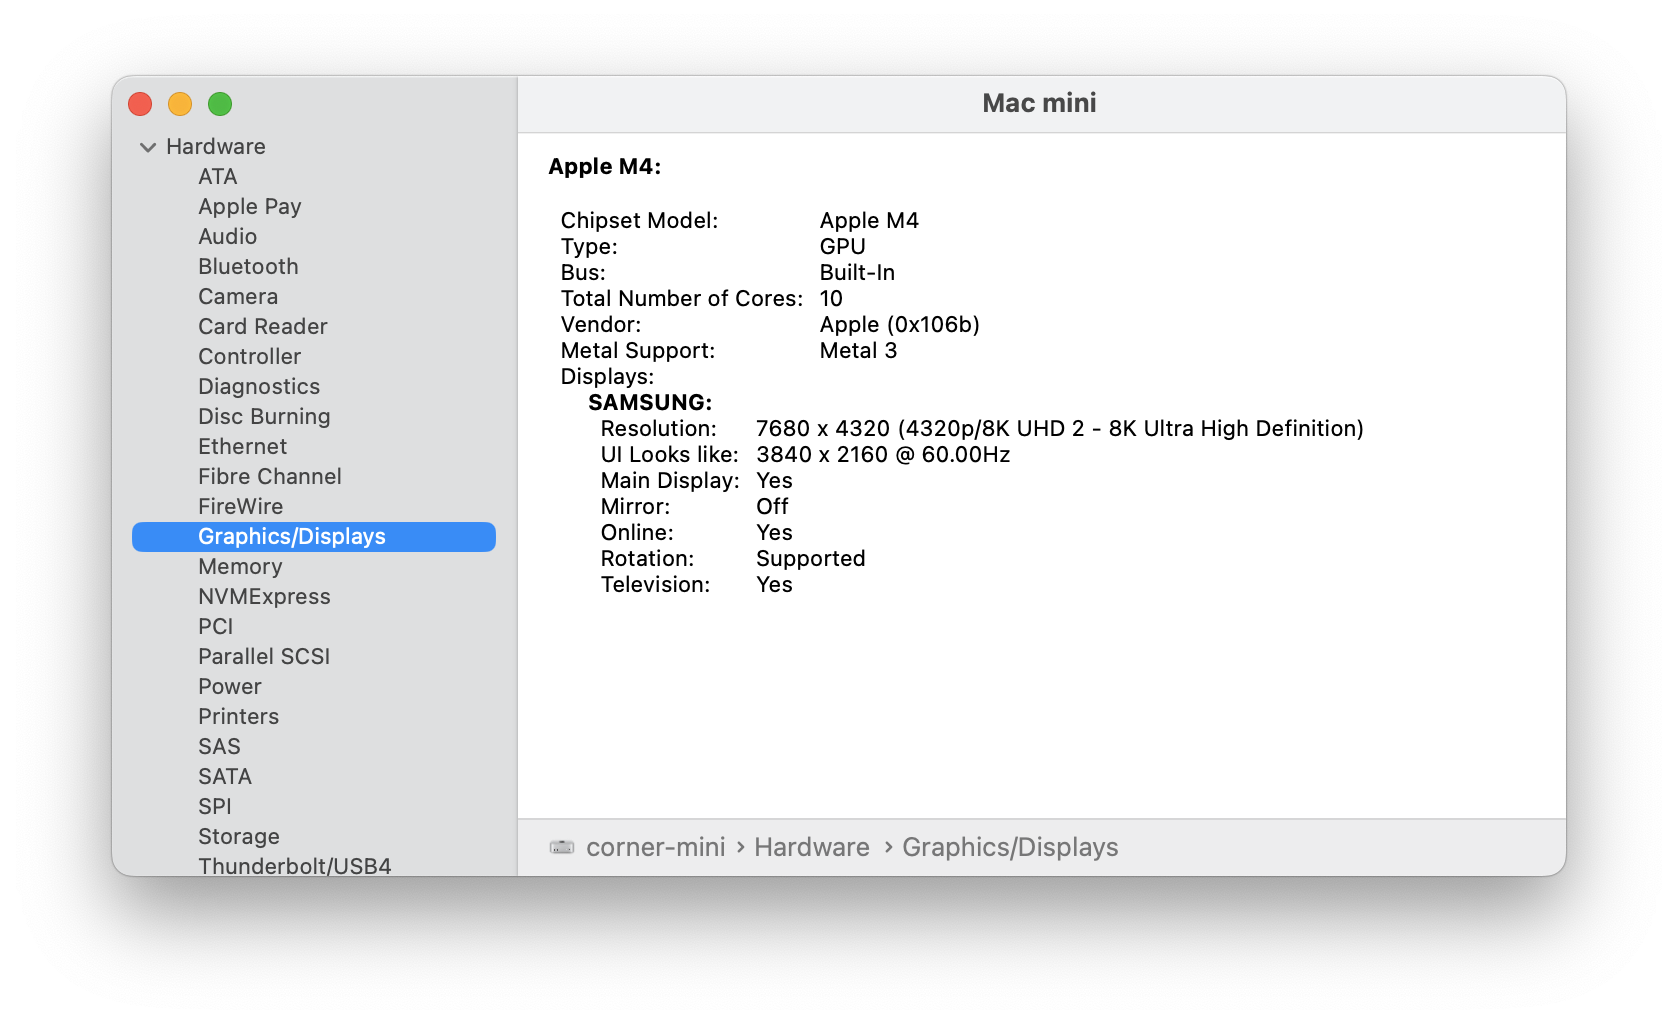Image resolution: width=1678 pixels, height=1024 pixels.
Task: Select the Apple Pay sidebar item
Action: pyautogui.click(x=249, y=206)
